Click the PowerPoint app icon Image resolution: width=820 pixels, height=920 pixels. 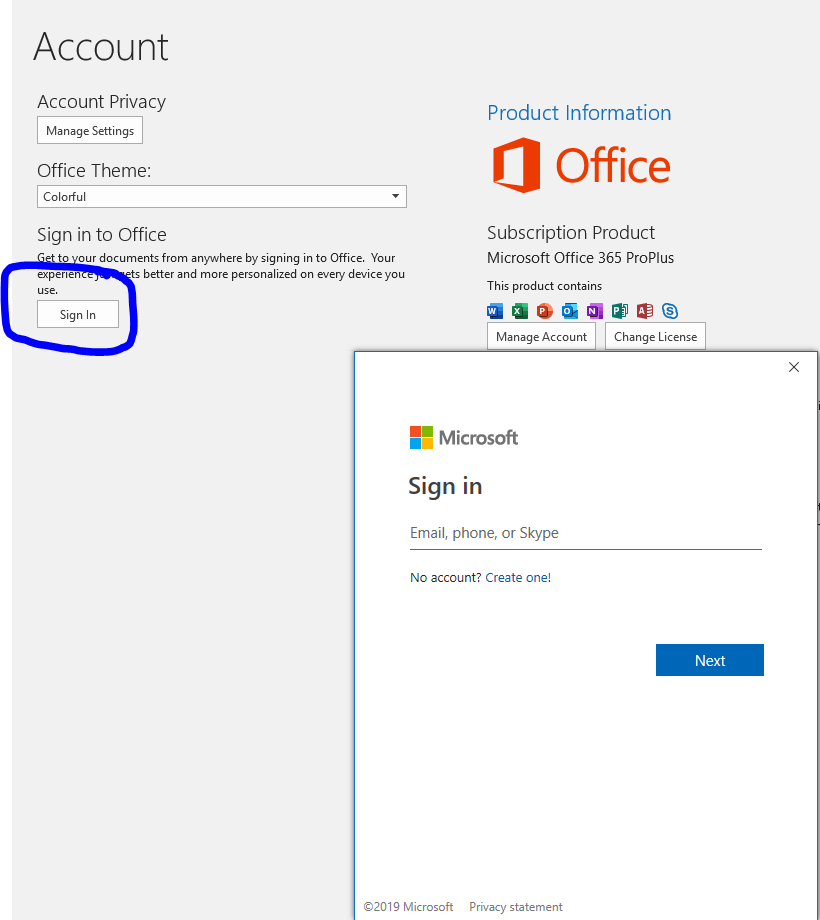tap(545, 311)
